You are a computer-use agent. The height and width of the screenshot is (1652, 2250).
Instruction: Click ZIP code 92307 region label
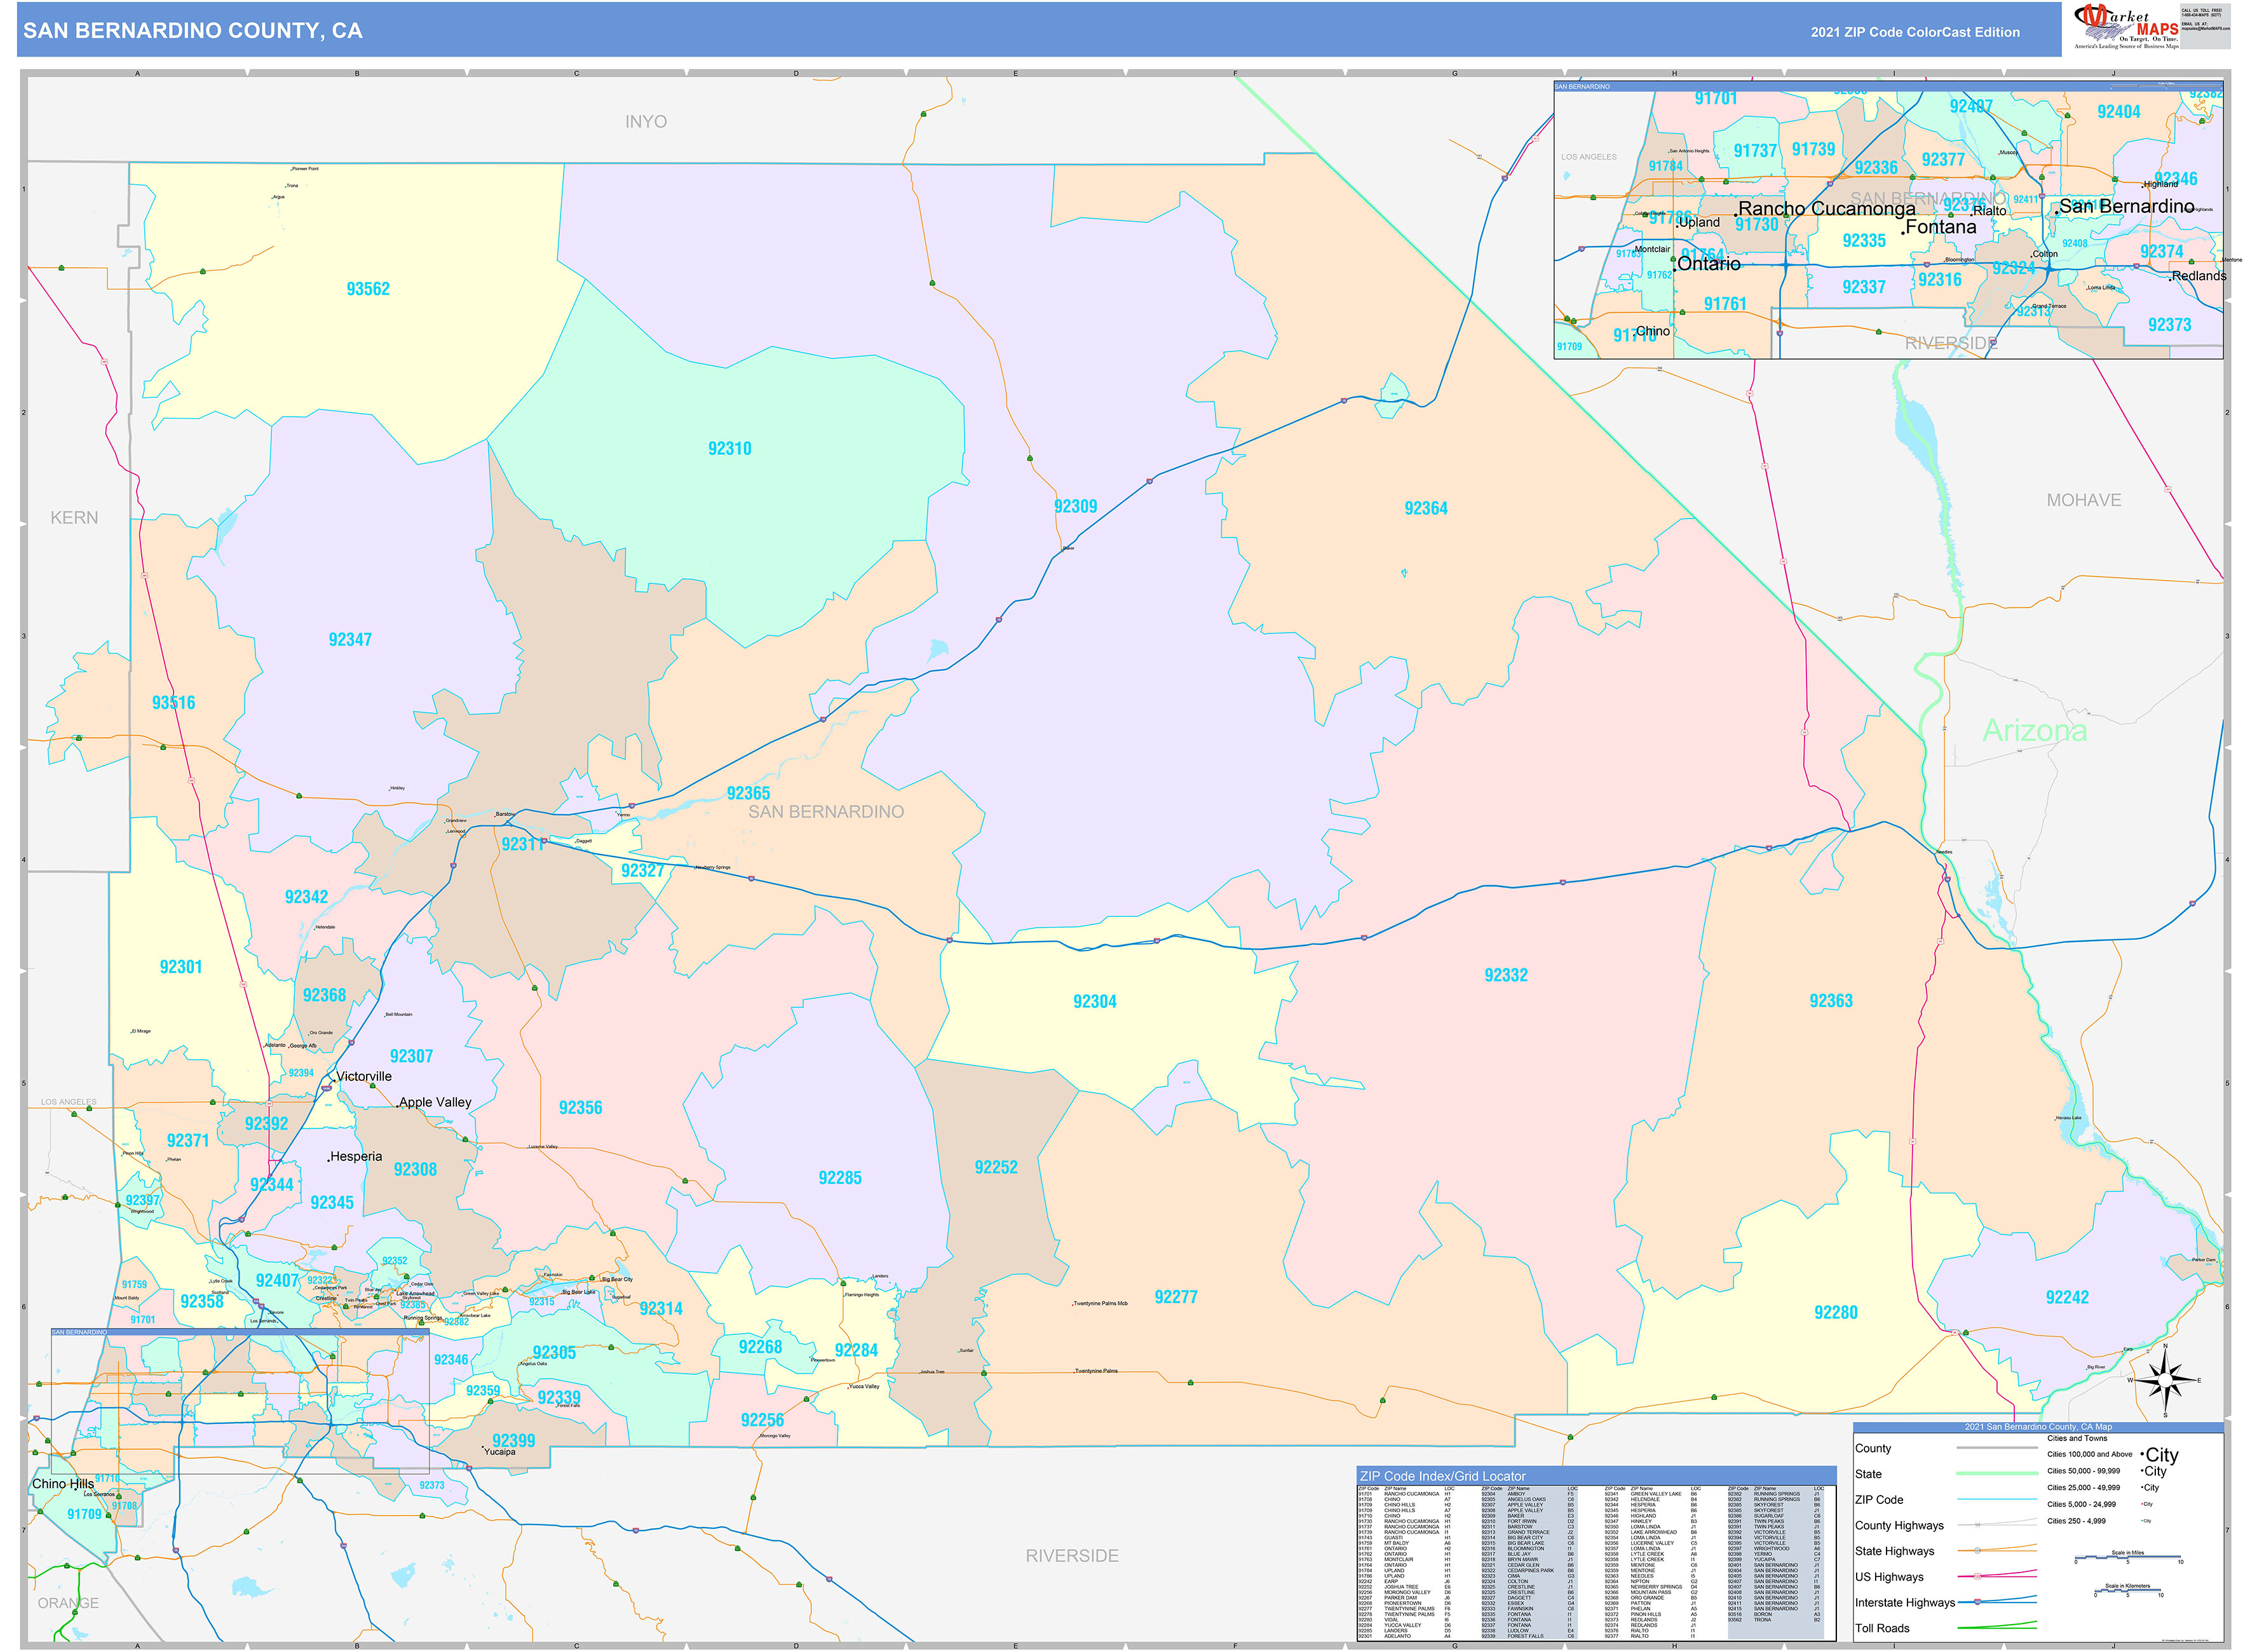click(x=411, y=1056)
